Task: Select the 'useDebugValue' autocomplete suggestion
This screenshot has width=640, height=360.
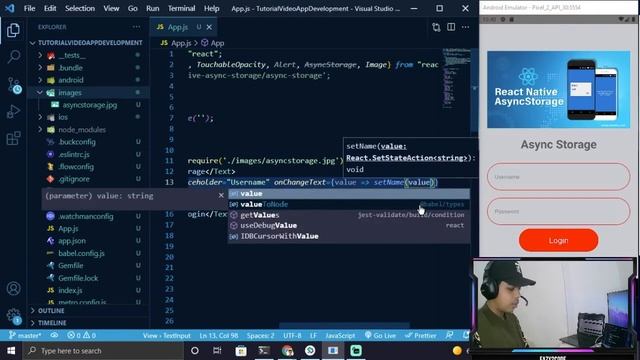Action: 349,225
